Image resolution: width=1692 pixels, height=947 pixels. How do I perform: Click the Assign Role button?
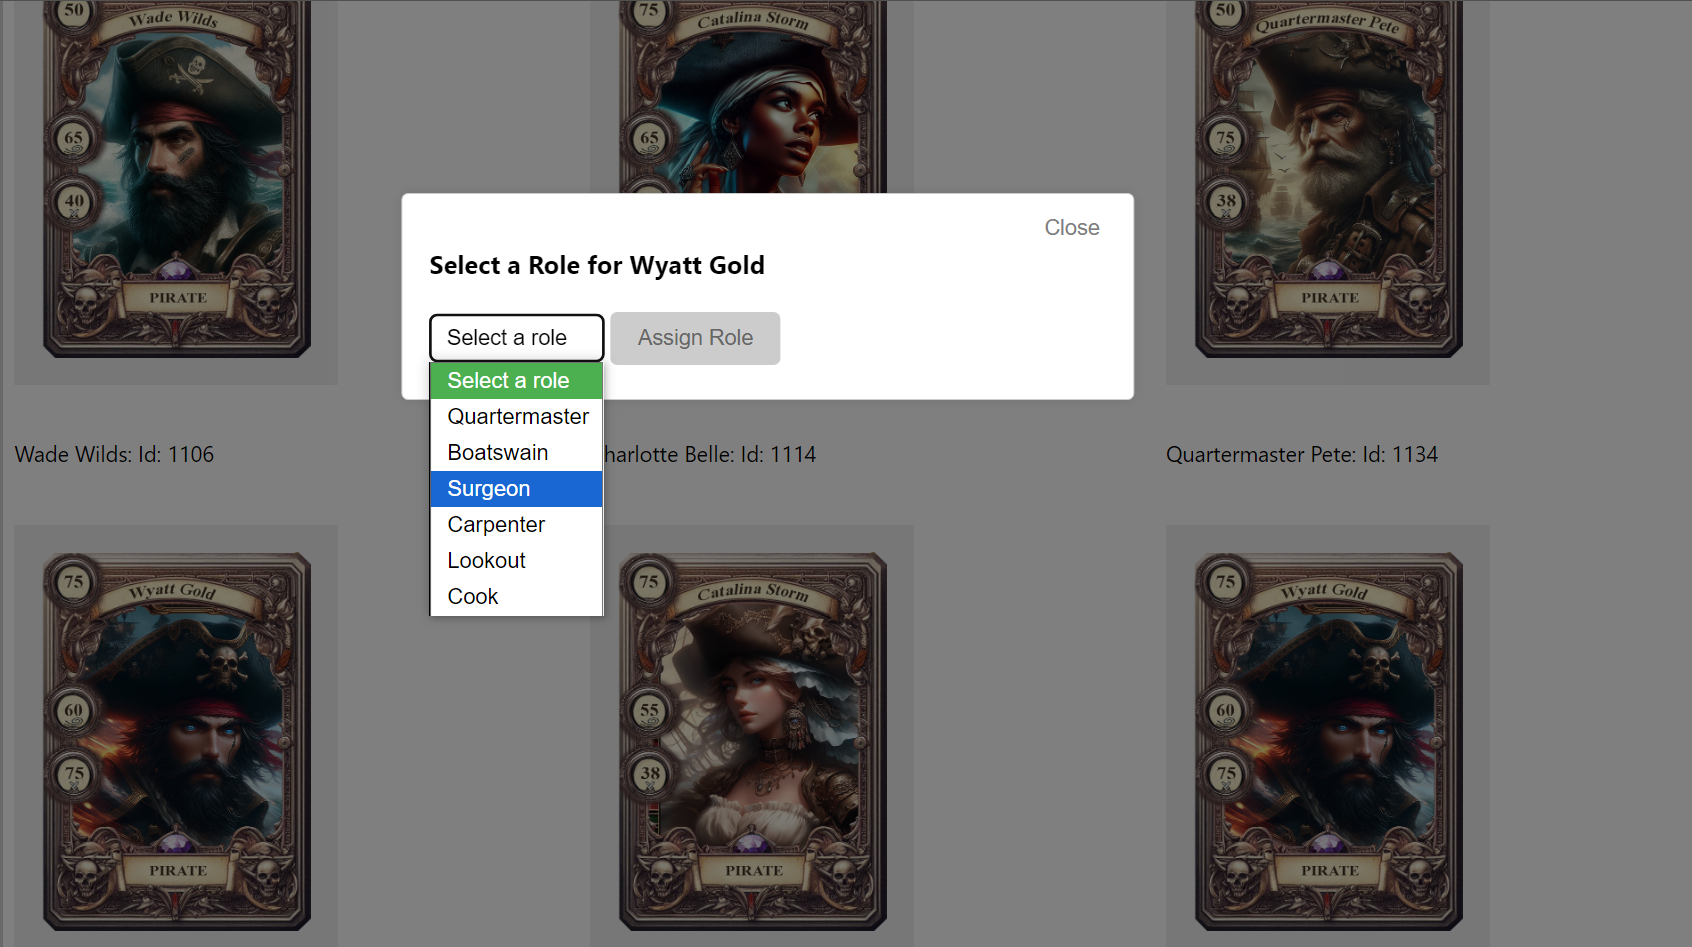pos(695,338)
